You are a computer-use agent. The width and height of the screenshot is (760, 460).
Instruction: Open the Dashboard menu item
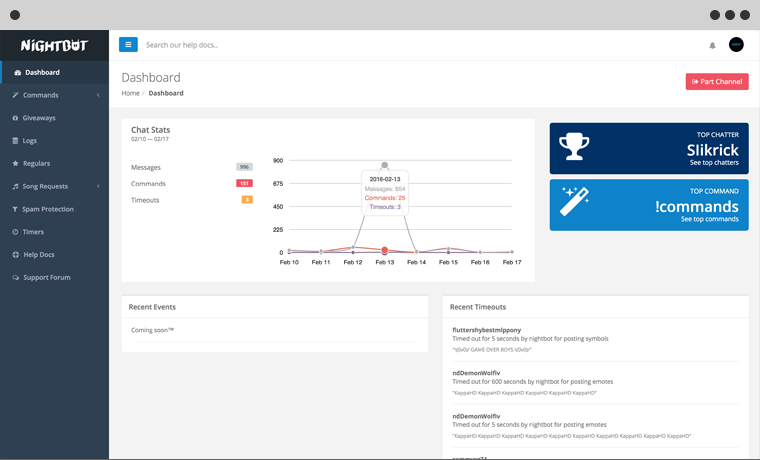click(x=54, y=72)
